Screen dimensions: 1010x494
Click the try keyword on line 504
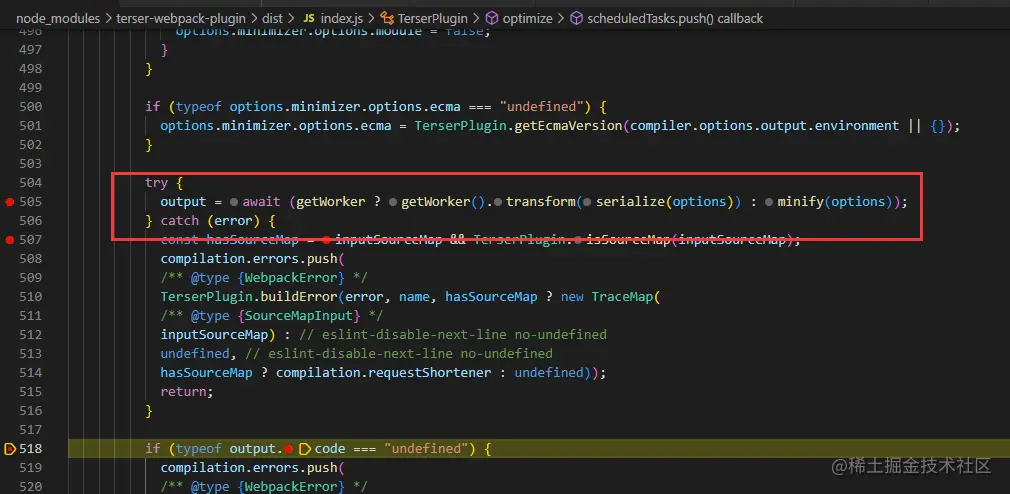click(x=157, y=183)
